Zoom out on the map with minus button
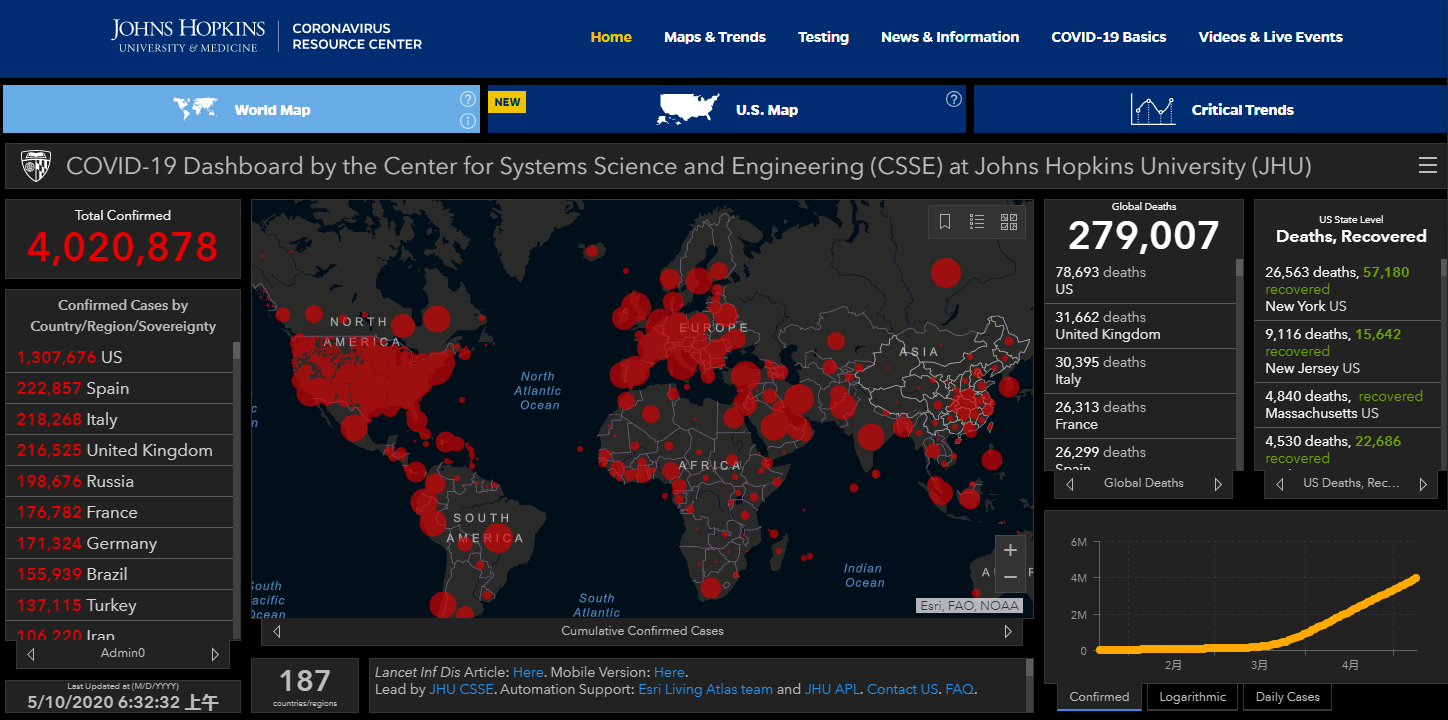Image resolution: width=1448 pixels, height=720 pixels. click(x=1010, y=577)
